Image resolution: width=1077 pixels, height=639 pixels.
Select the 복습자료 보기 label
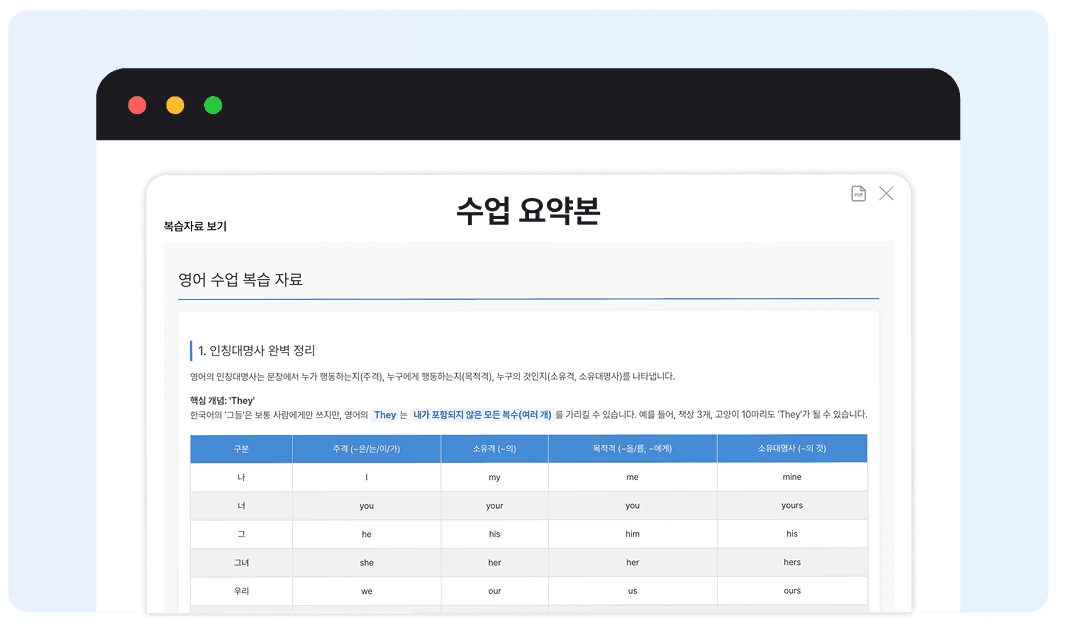coord(195,227)
